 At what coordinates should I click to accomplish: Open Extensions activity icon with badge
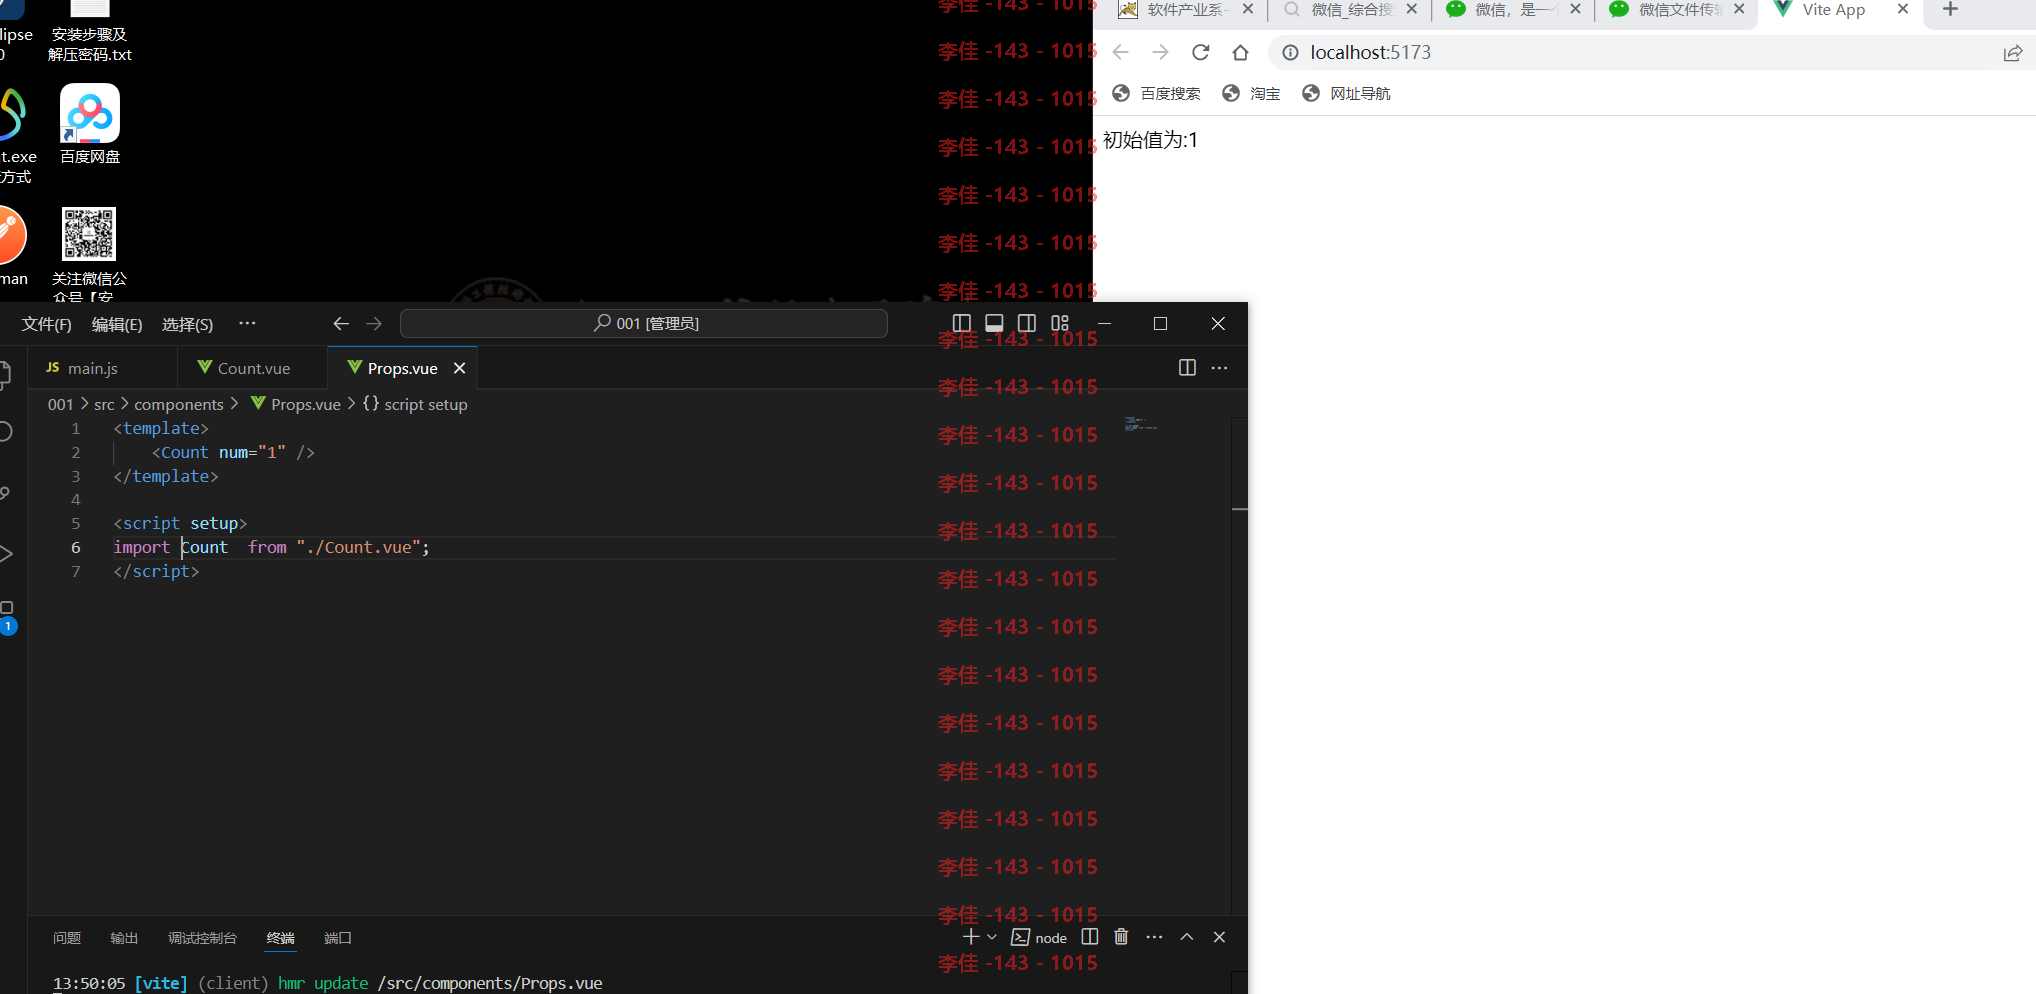point(8,616)
